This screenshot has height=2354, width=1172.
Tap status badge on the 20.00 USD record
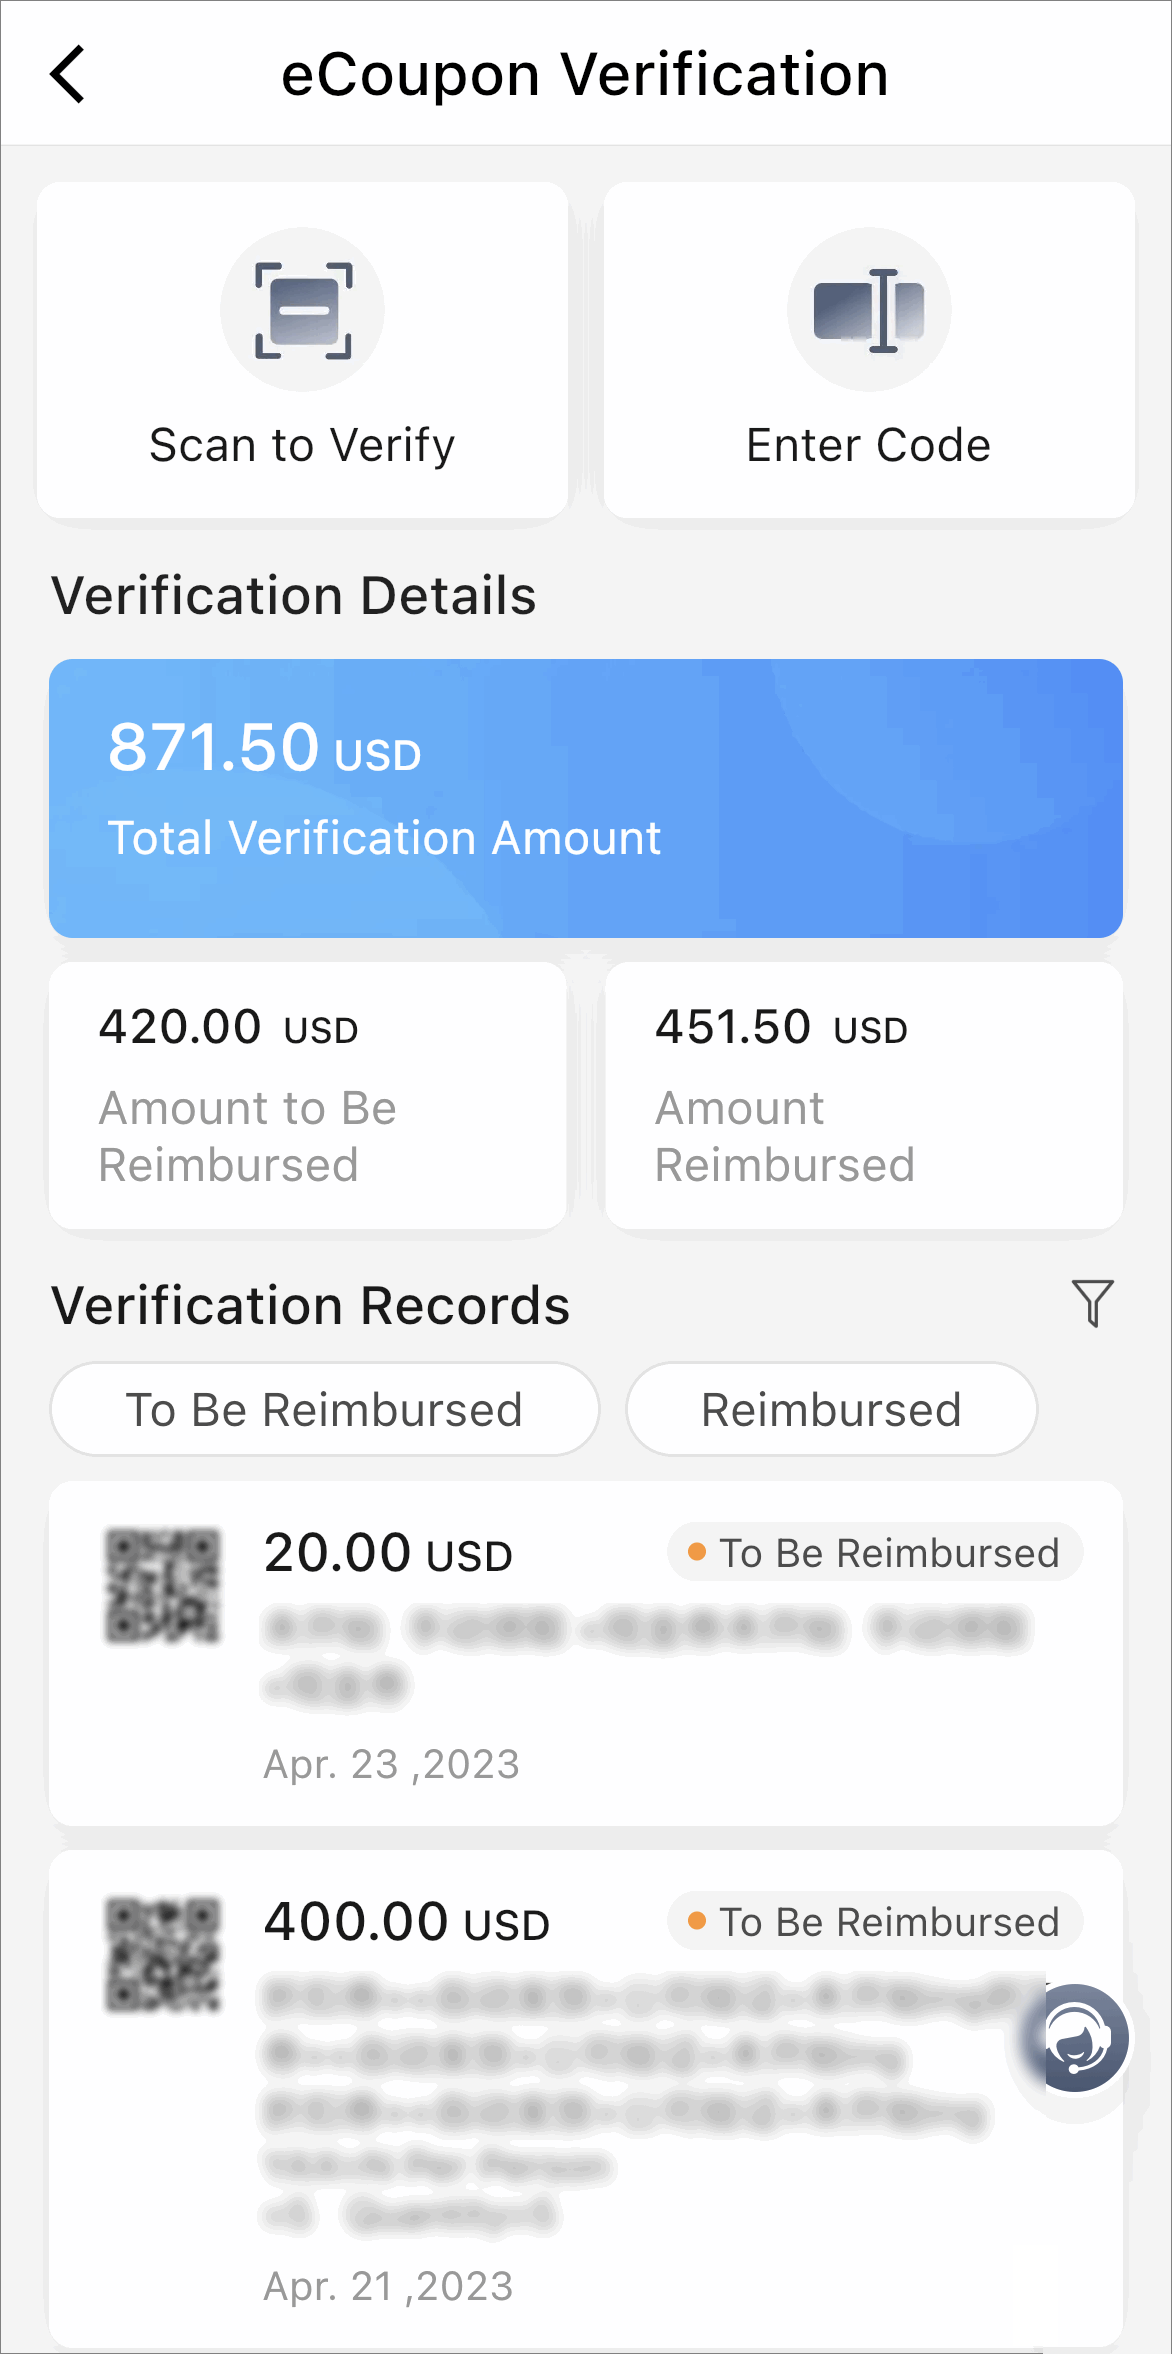[x=875, y=1552]
